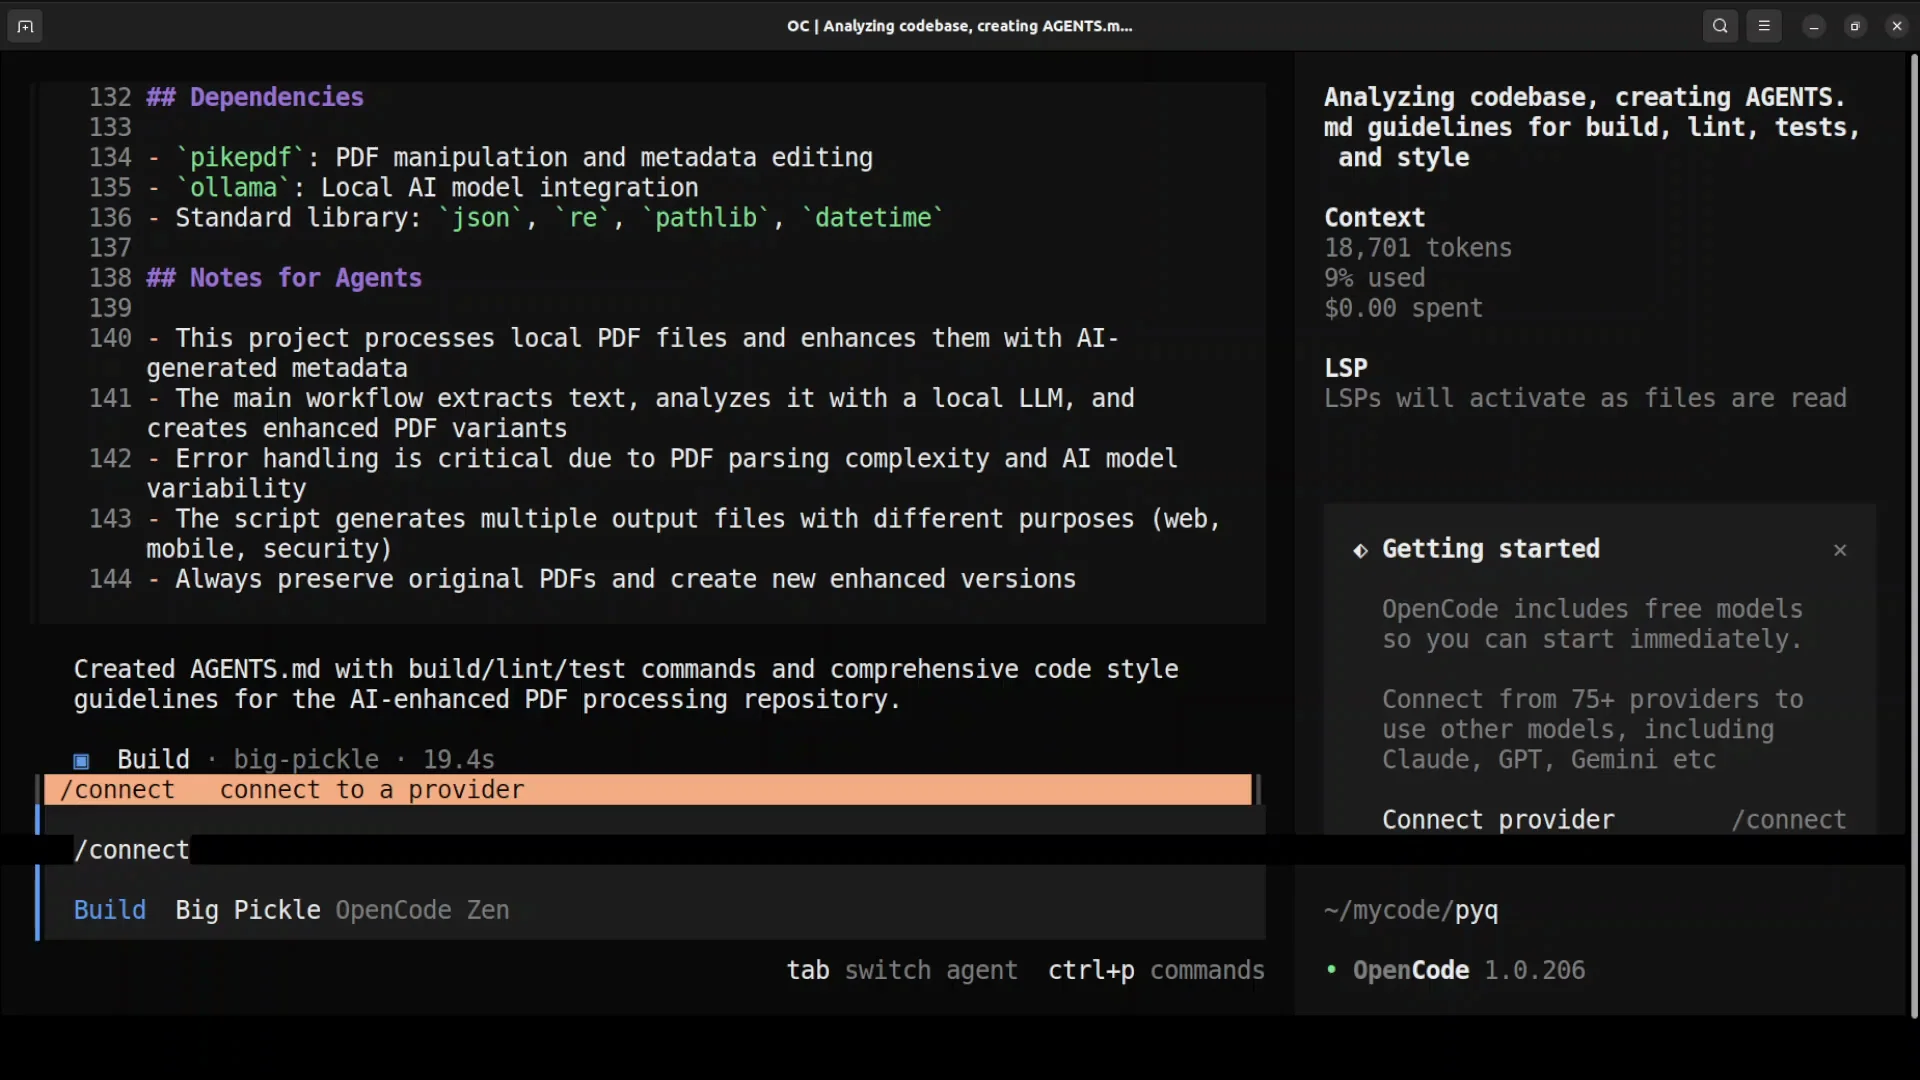Dismiss the Getting started panel
The width and height of the screenshot is (1920, 1080).
tap(1840, 550)
